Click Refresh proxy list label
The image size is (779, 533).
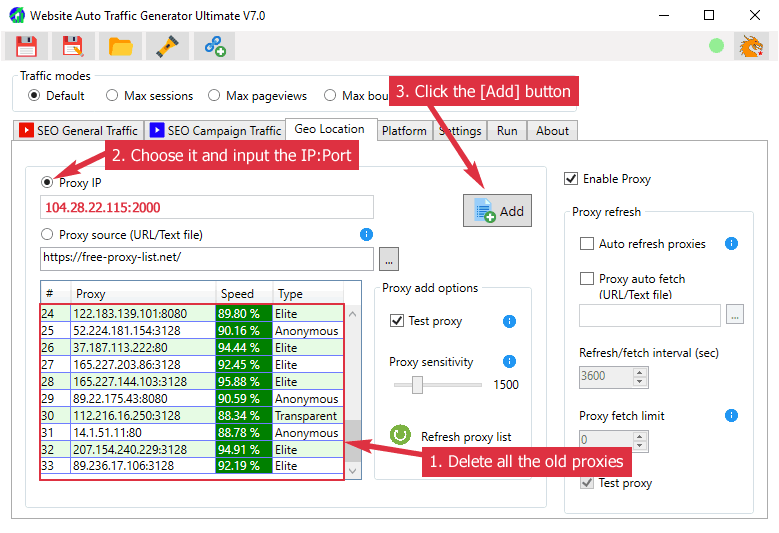(x=466, y=437)
